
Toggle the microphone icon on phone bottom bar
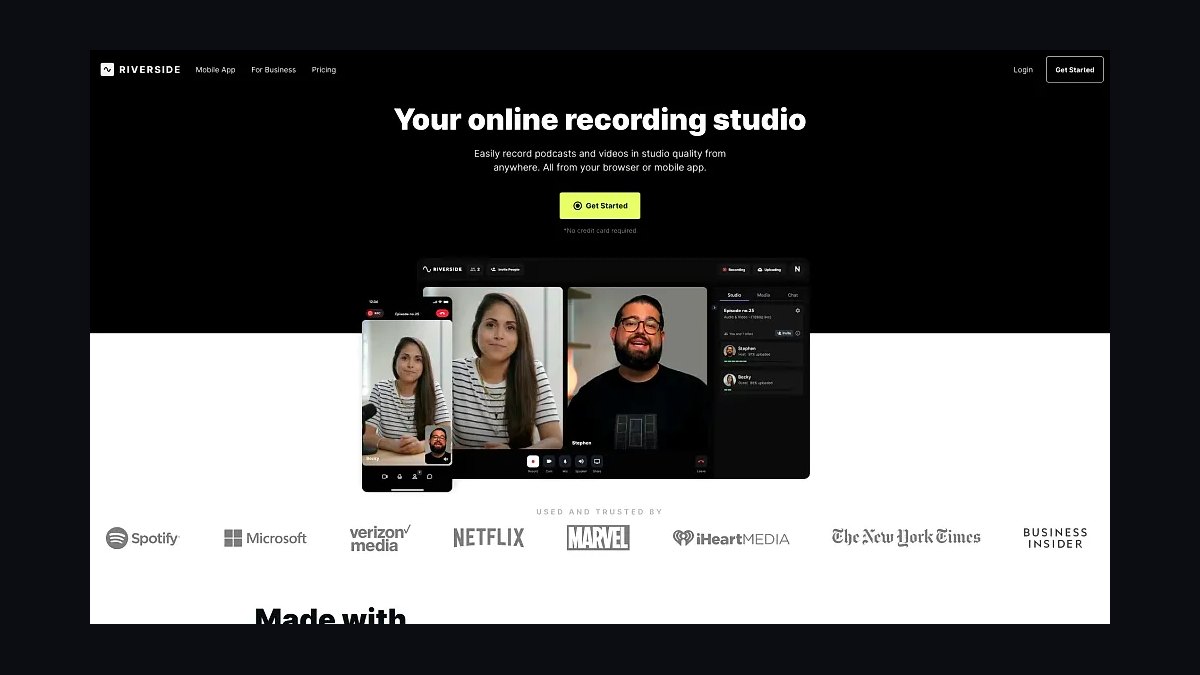(399, 476)
